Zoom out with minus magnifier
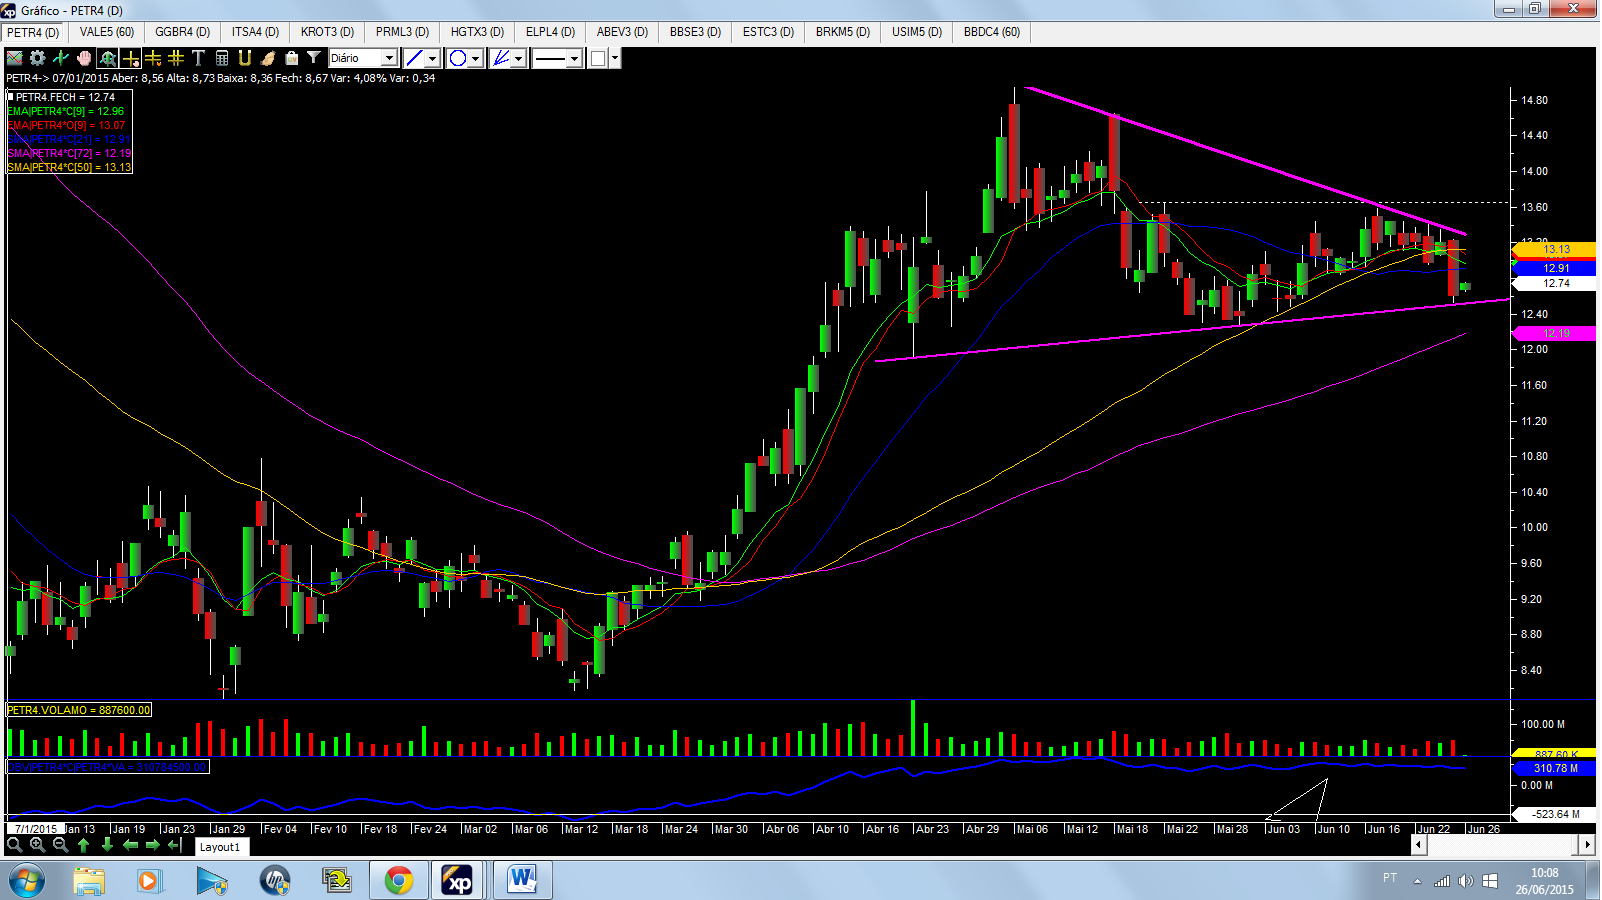The image size is (1602, 900). [60, 845]
